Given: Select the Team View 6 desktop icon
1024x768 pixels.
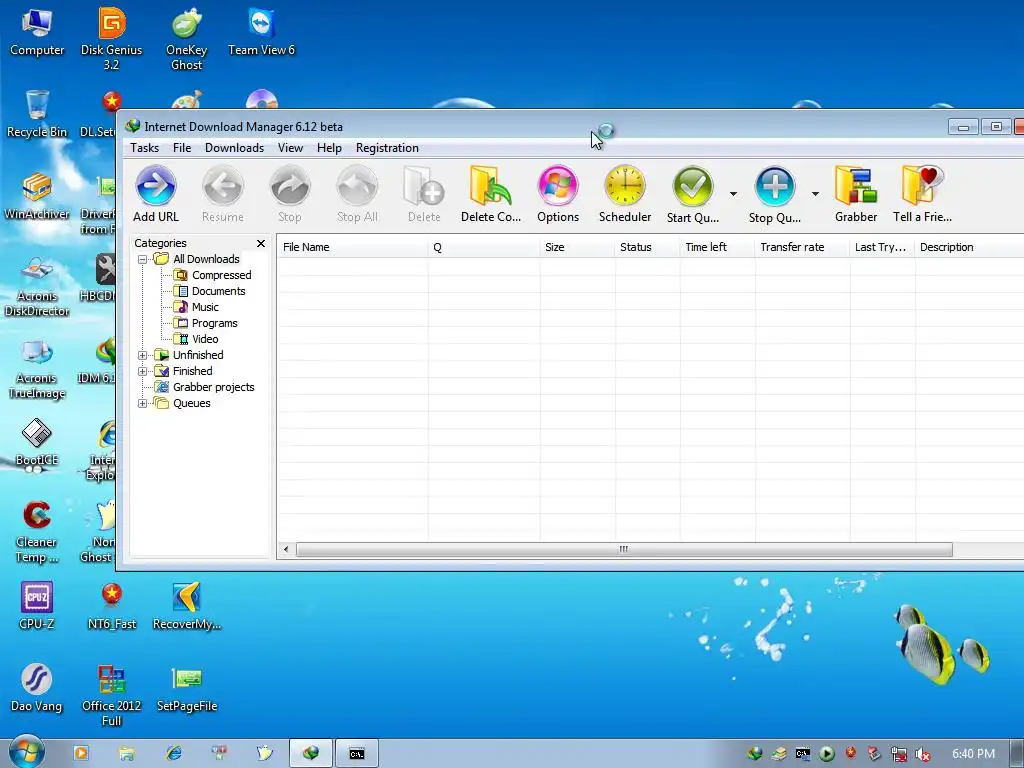Looking at the screenshot, I should pyautogui.click(x=261, y=33).
